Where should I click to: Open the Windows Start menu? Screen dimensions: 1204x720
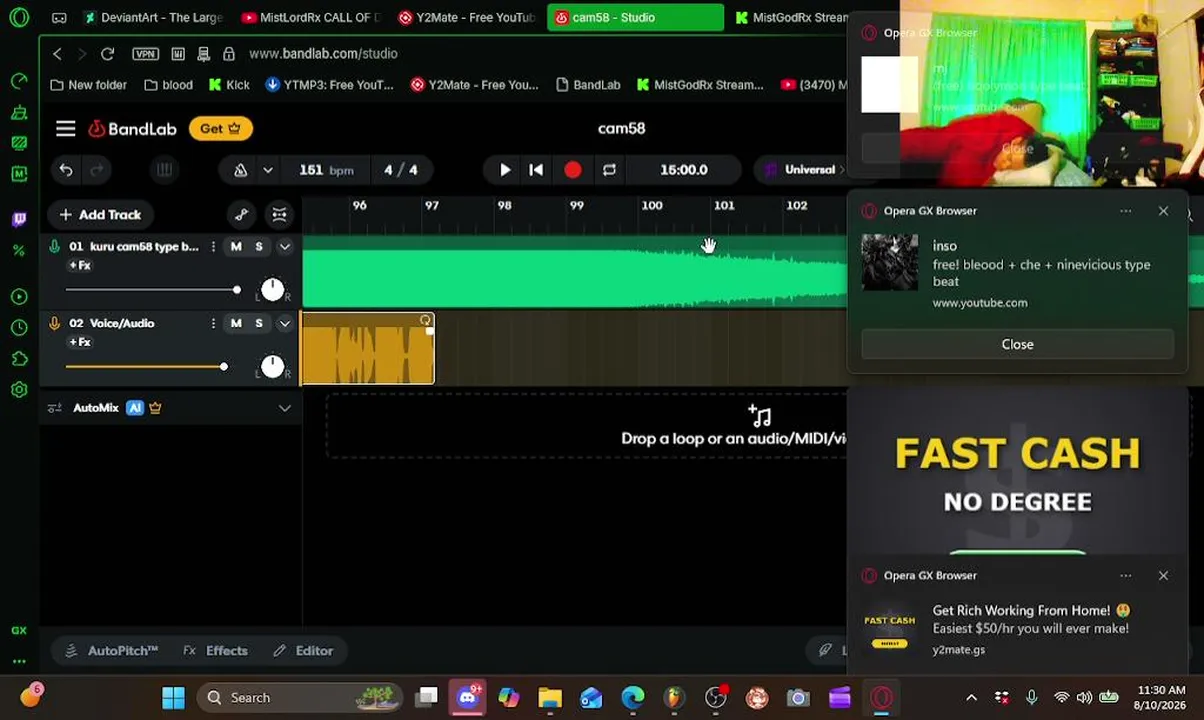click(173, 697)
